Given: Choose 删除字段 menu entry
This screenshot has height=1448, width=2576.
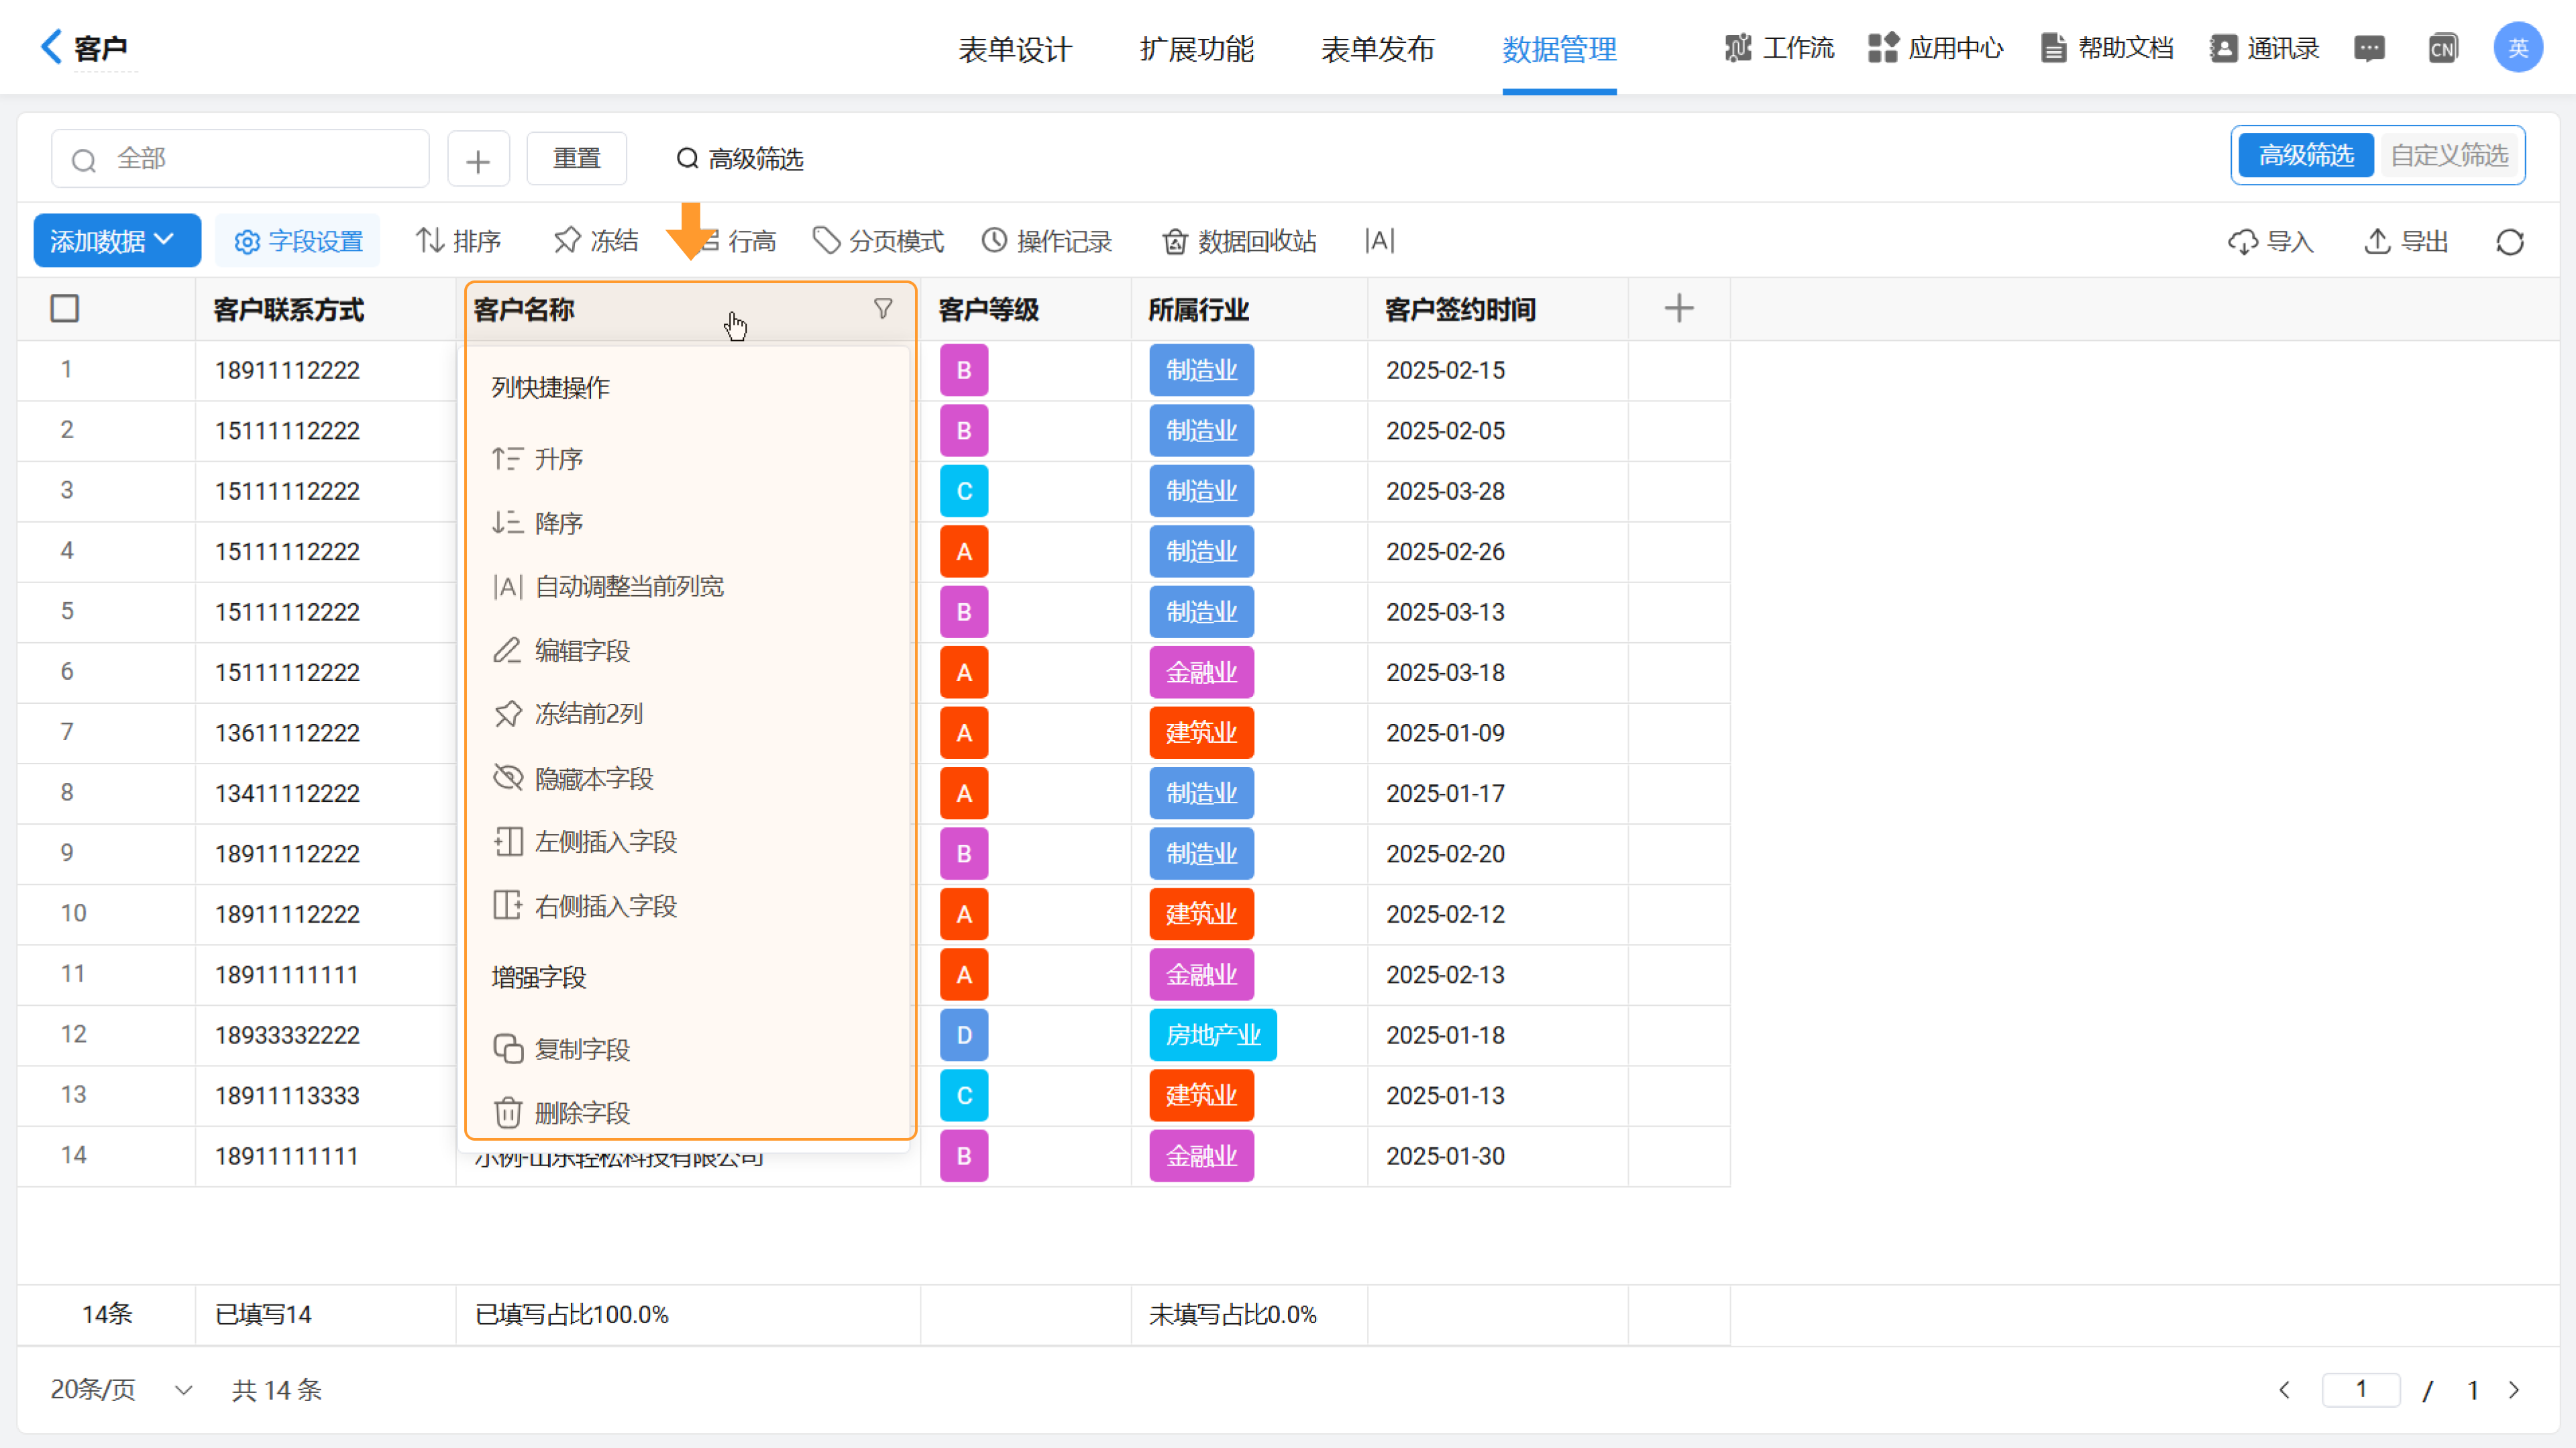Looking at the screenshot, I should [561, 1113].
